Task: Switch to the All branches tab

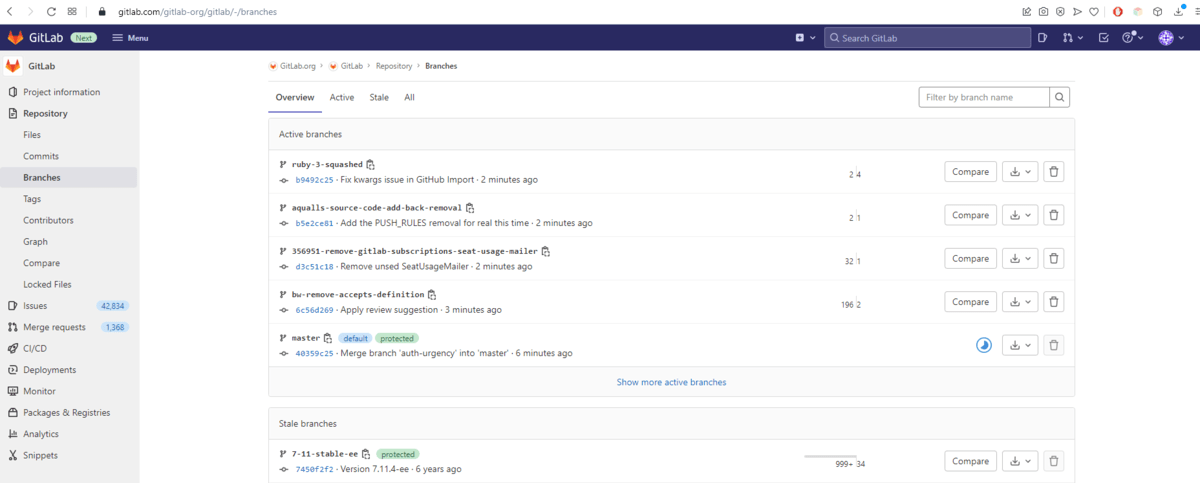Action: coord(409,97)
